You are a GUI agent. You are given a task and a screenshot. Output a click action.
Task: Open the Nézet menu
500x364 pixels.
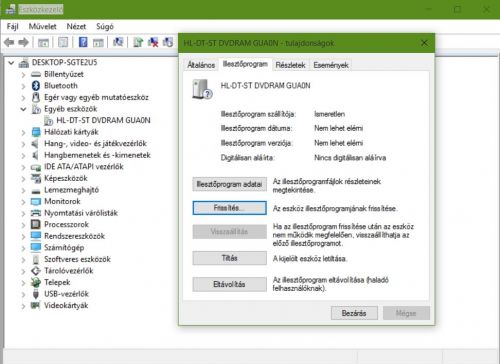[76, 26]
